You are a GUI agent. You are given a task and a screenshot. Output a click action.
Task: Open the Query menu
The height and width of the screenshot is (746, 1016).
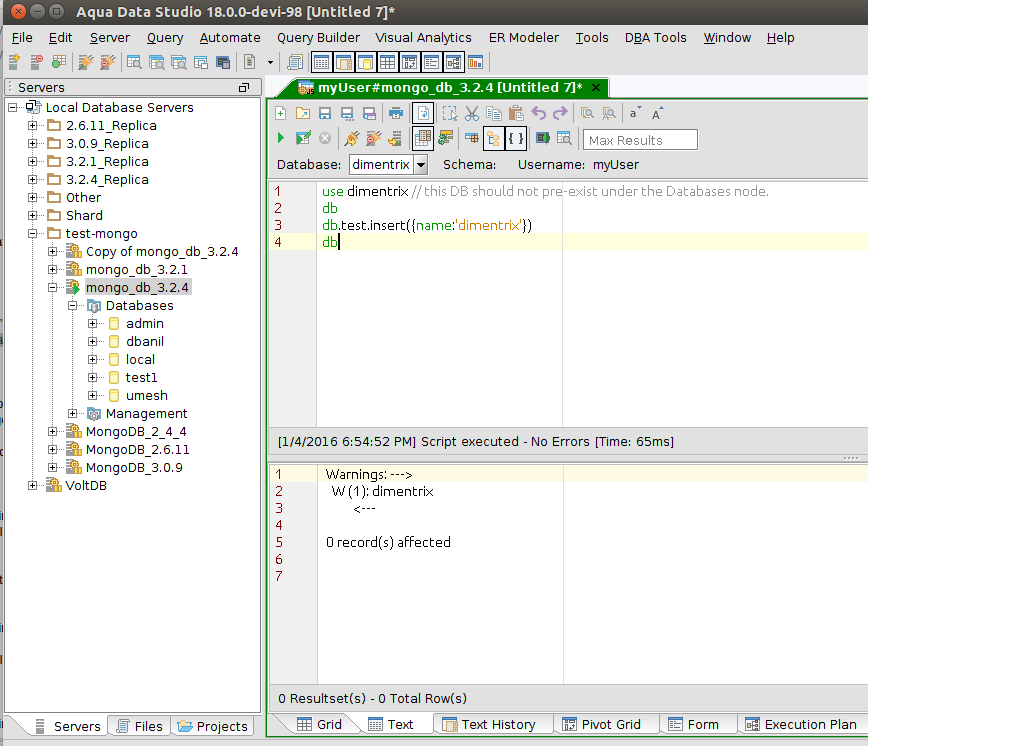click(x=165, y=38)
